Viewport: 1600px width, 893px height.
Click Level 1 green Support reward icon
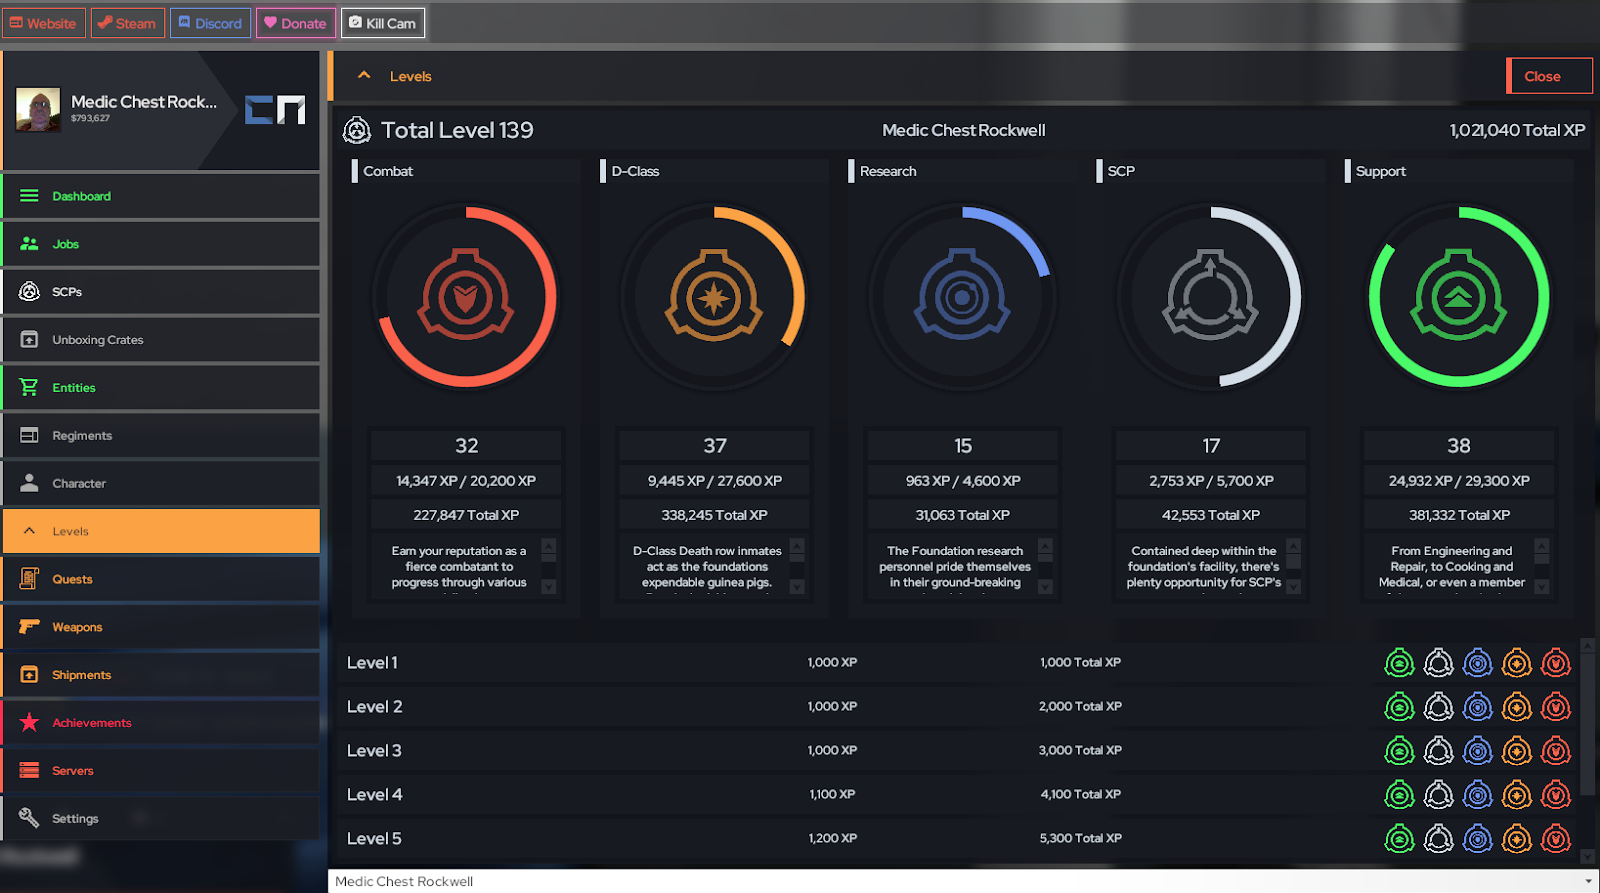click(1399, 663)
